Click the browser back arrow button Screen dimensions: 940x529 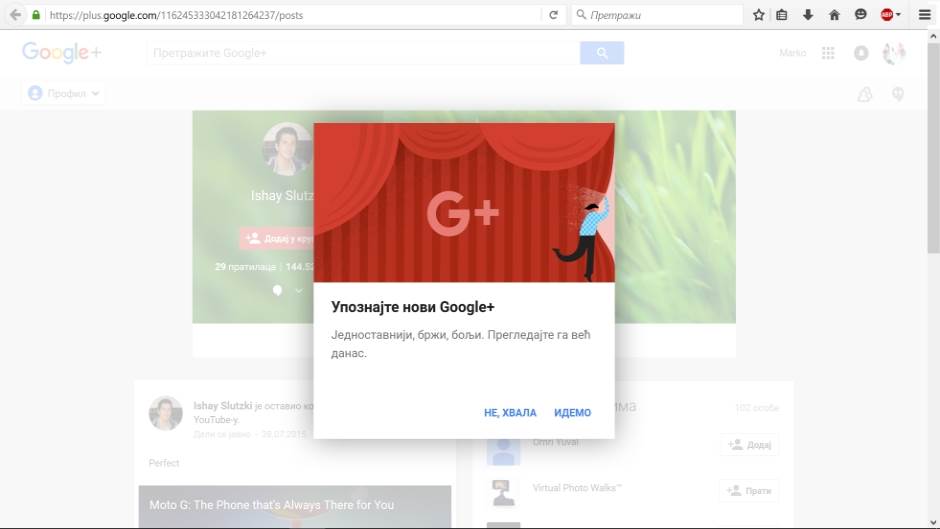(x=15, y=15)
